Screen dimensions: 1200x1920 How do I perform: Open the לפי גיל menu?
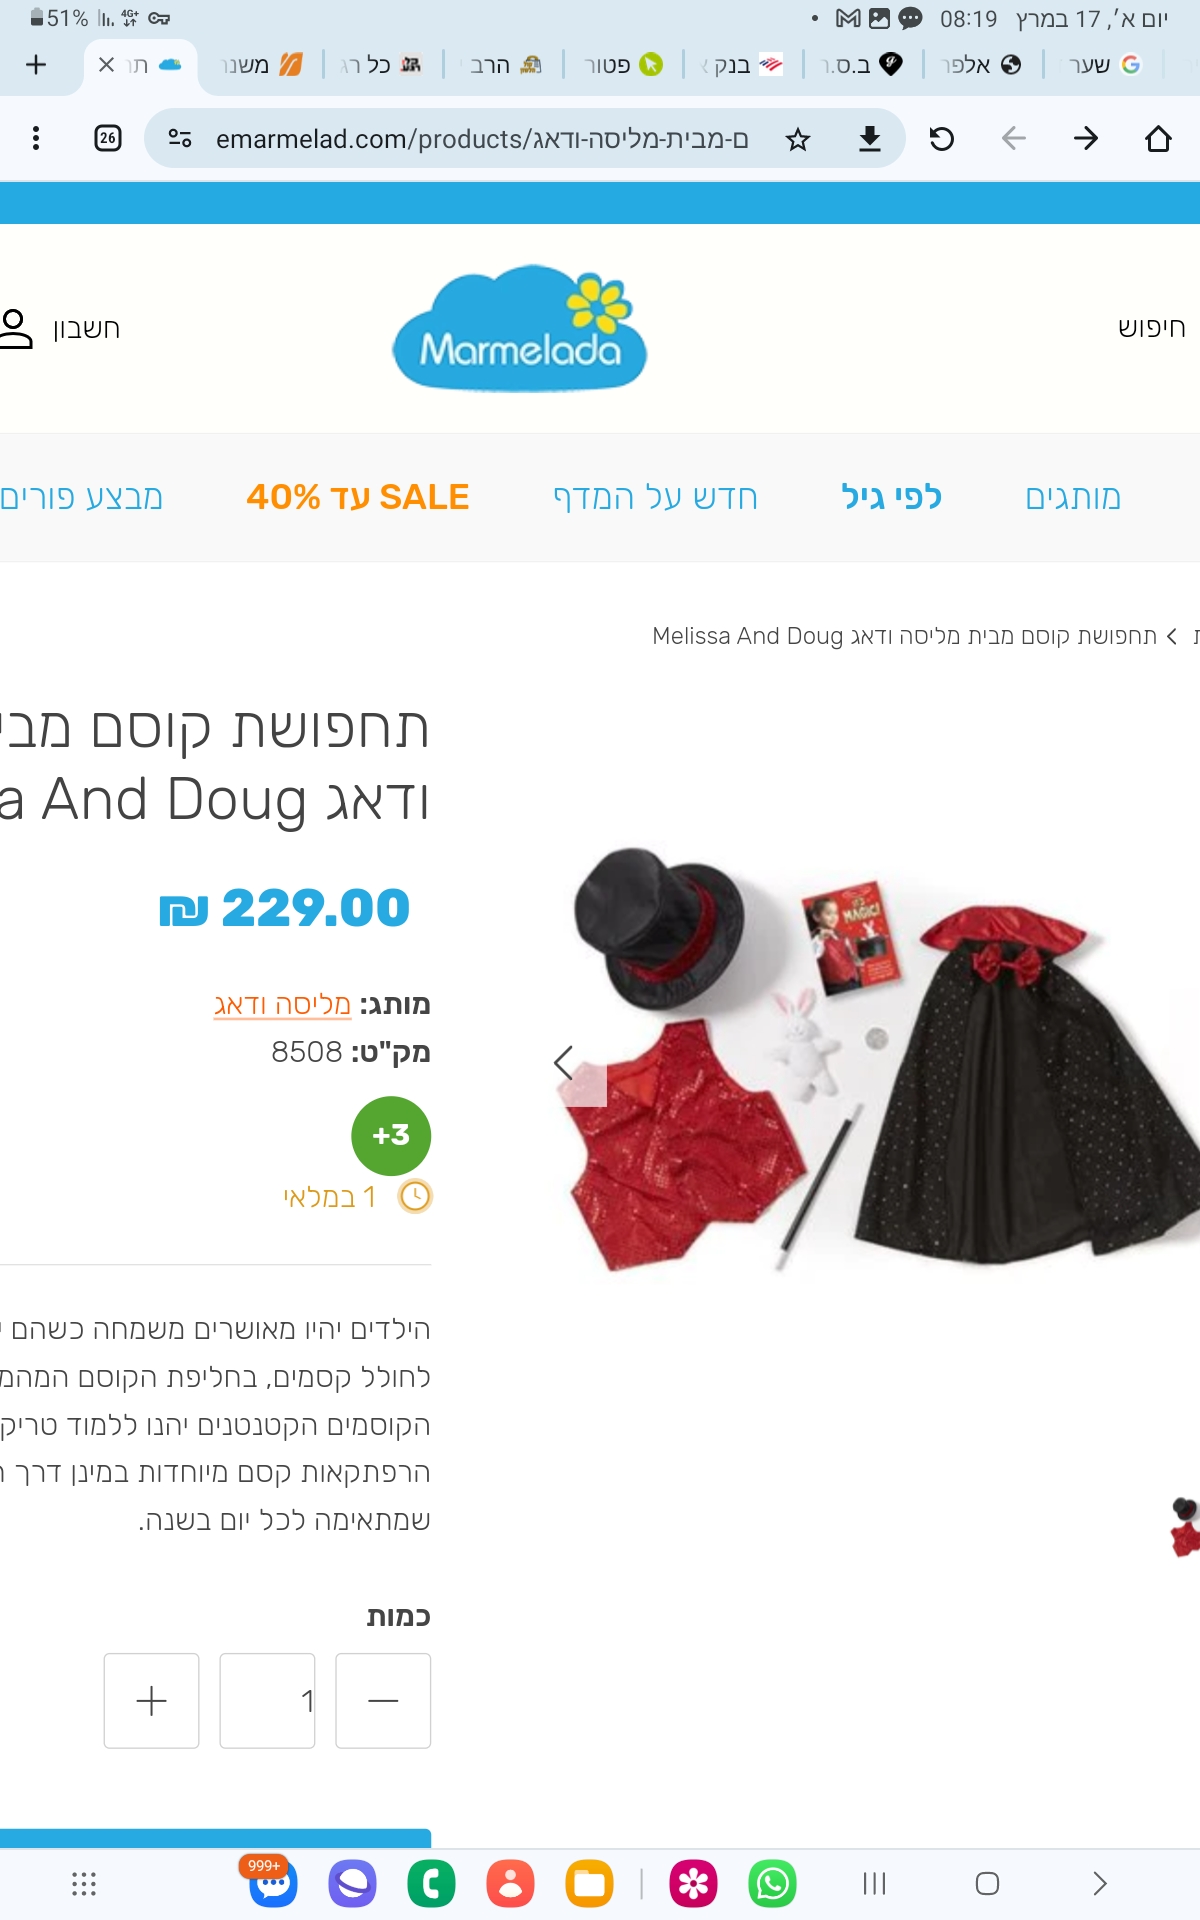click(x=891, y=497)
